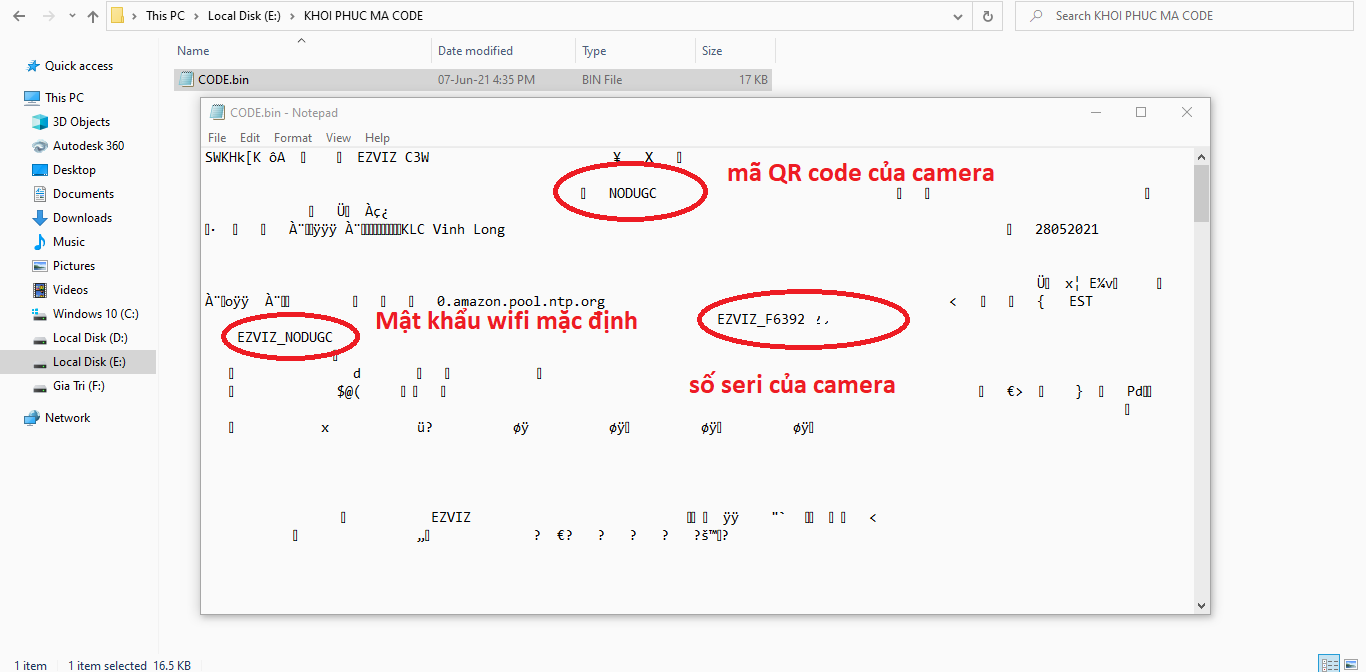Viewport: 1366px width, 672px height.
Task: Click the text "KLC Vinh Long" in Notepad
Action: (x=453, y=229)
